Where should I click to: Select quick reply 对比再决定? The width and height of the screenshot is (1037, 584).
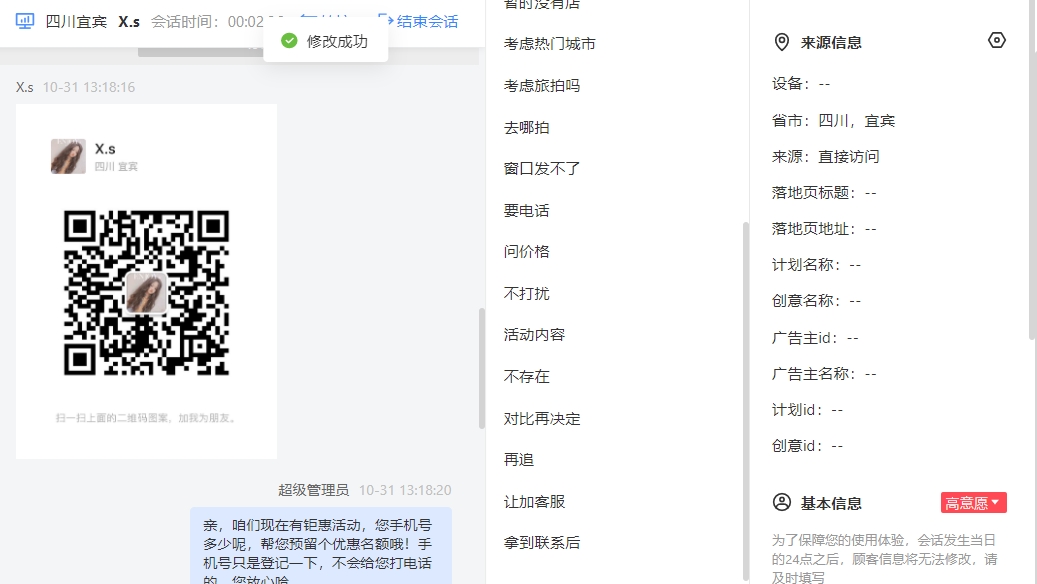pos(542,419)
